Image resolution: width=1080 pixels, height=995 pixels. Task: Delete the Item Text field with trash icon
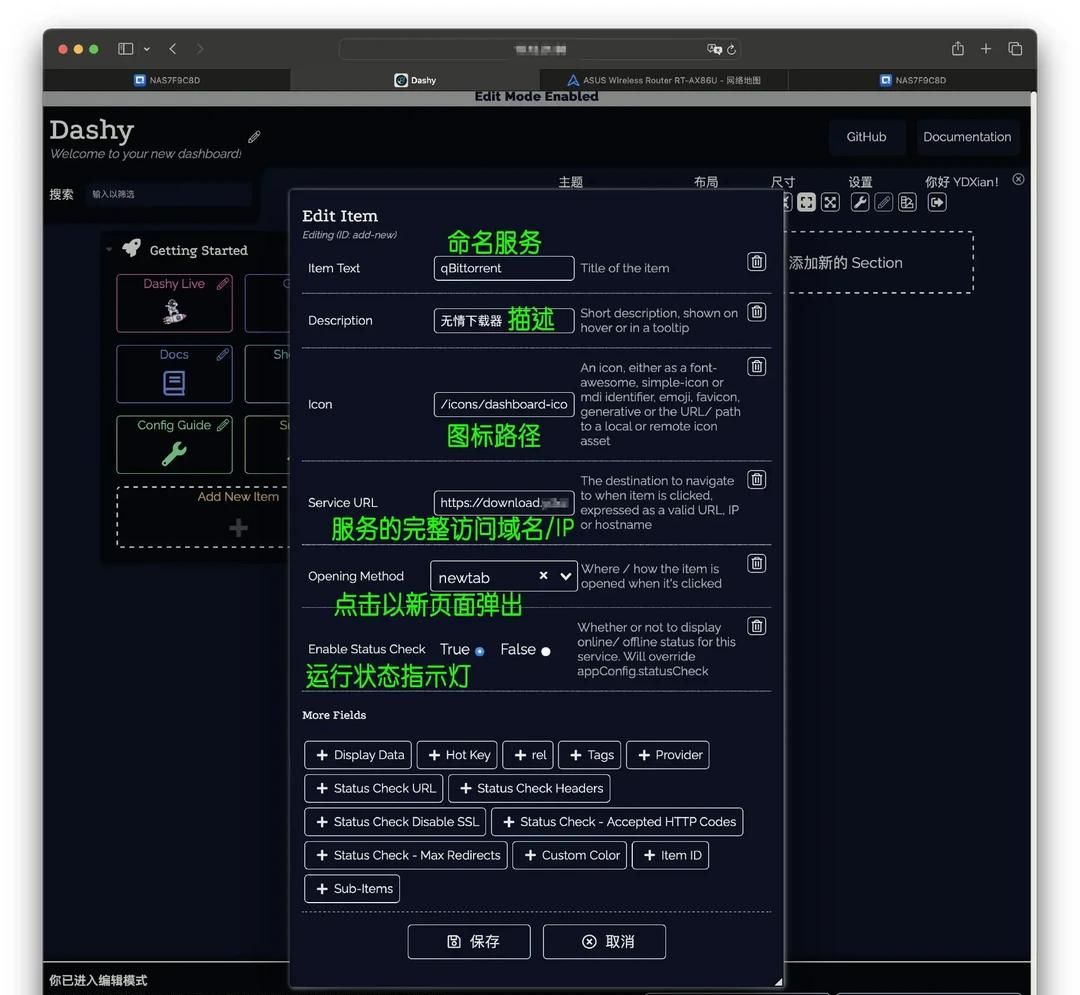(757, 262)
